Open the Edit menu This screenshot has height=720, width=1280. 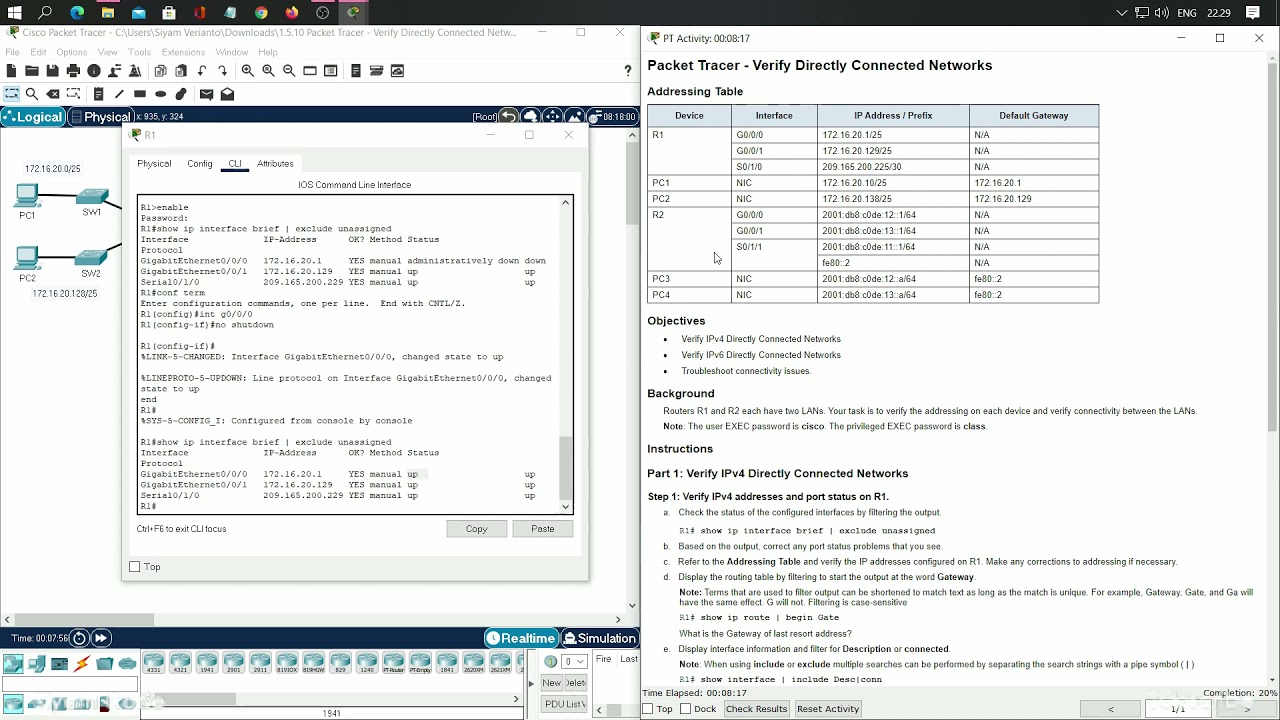(38, 52)
